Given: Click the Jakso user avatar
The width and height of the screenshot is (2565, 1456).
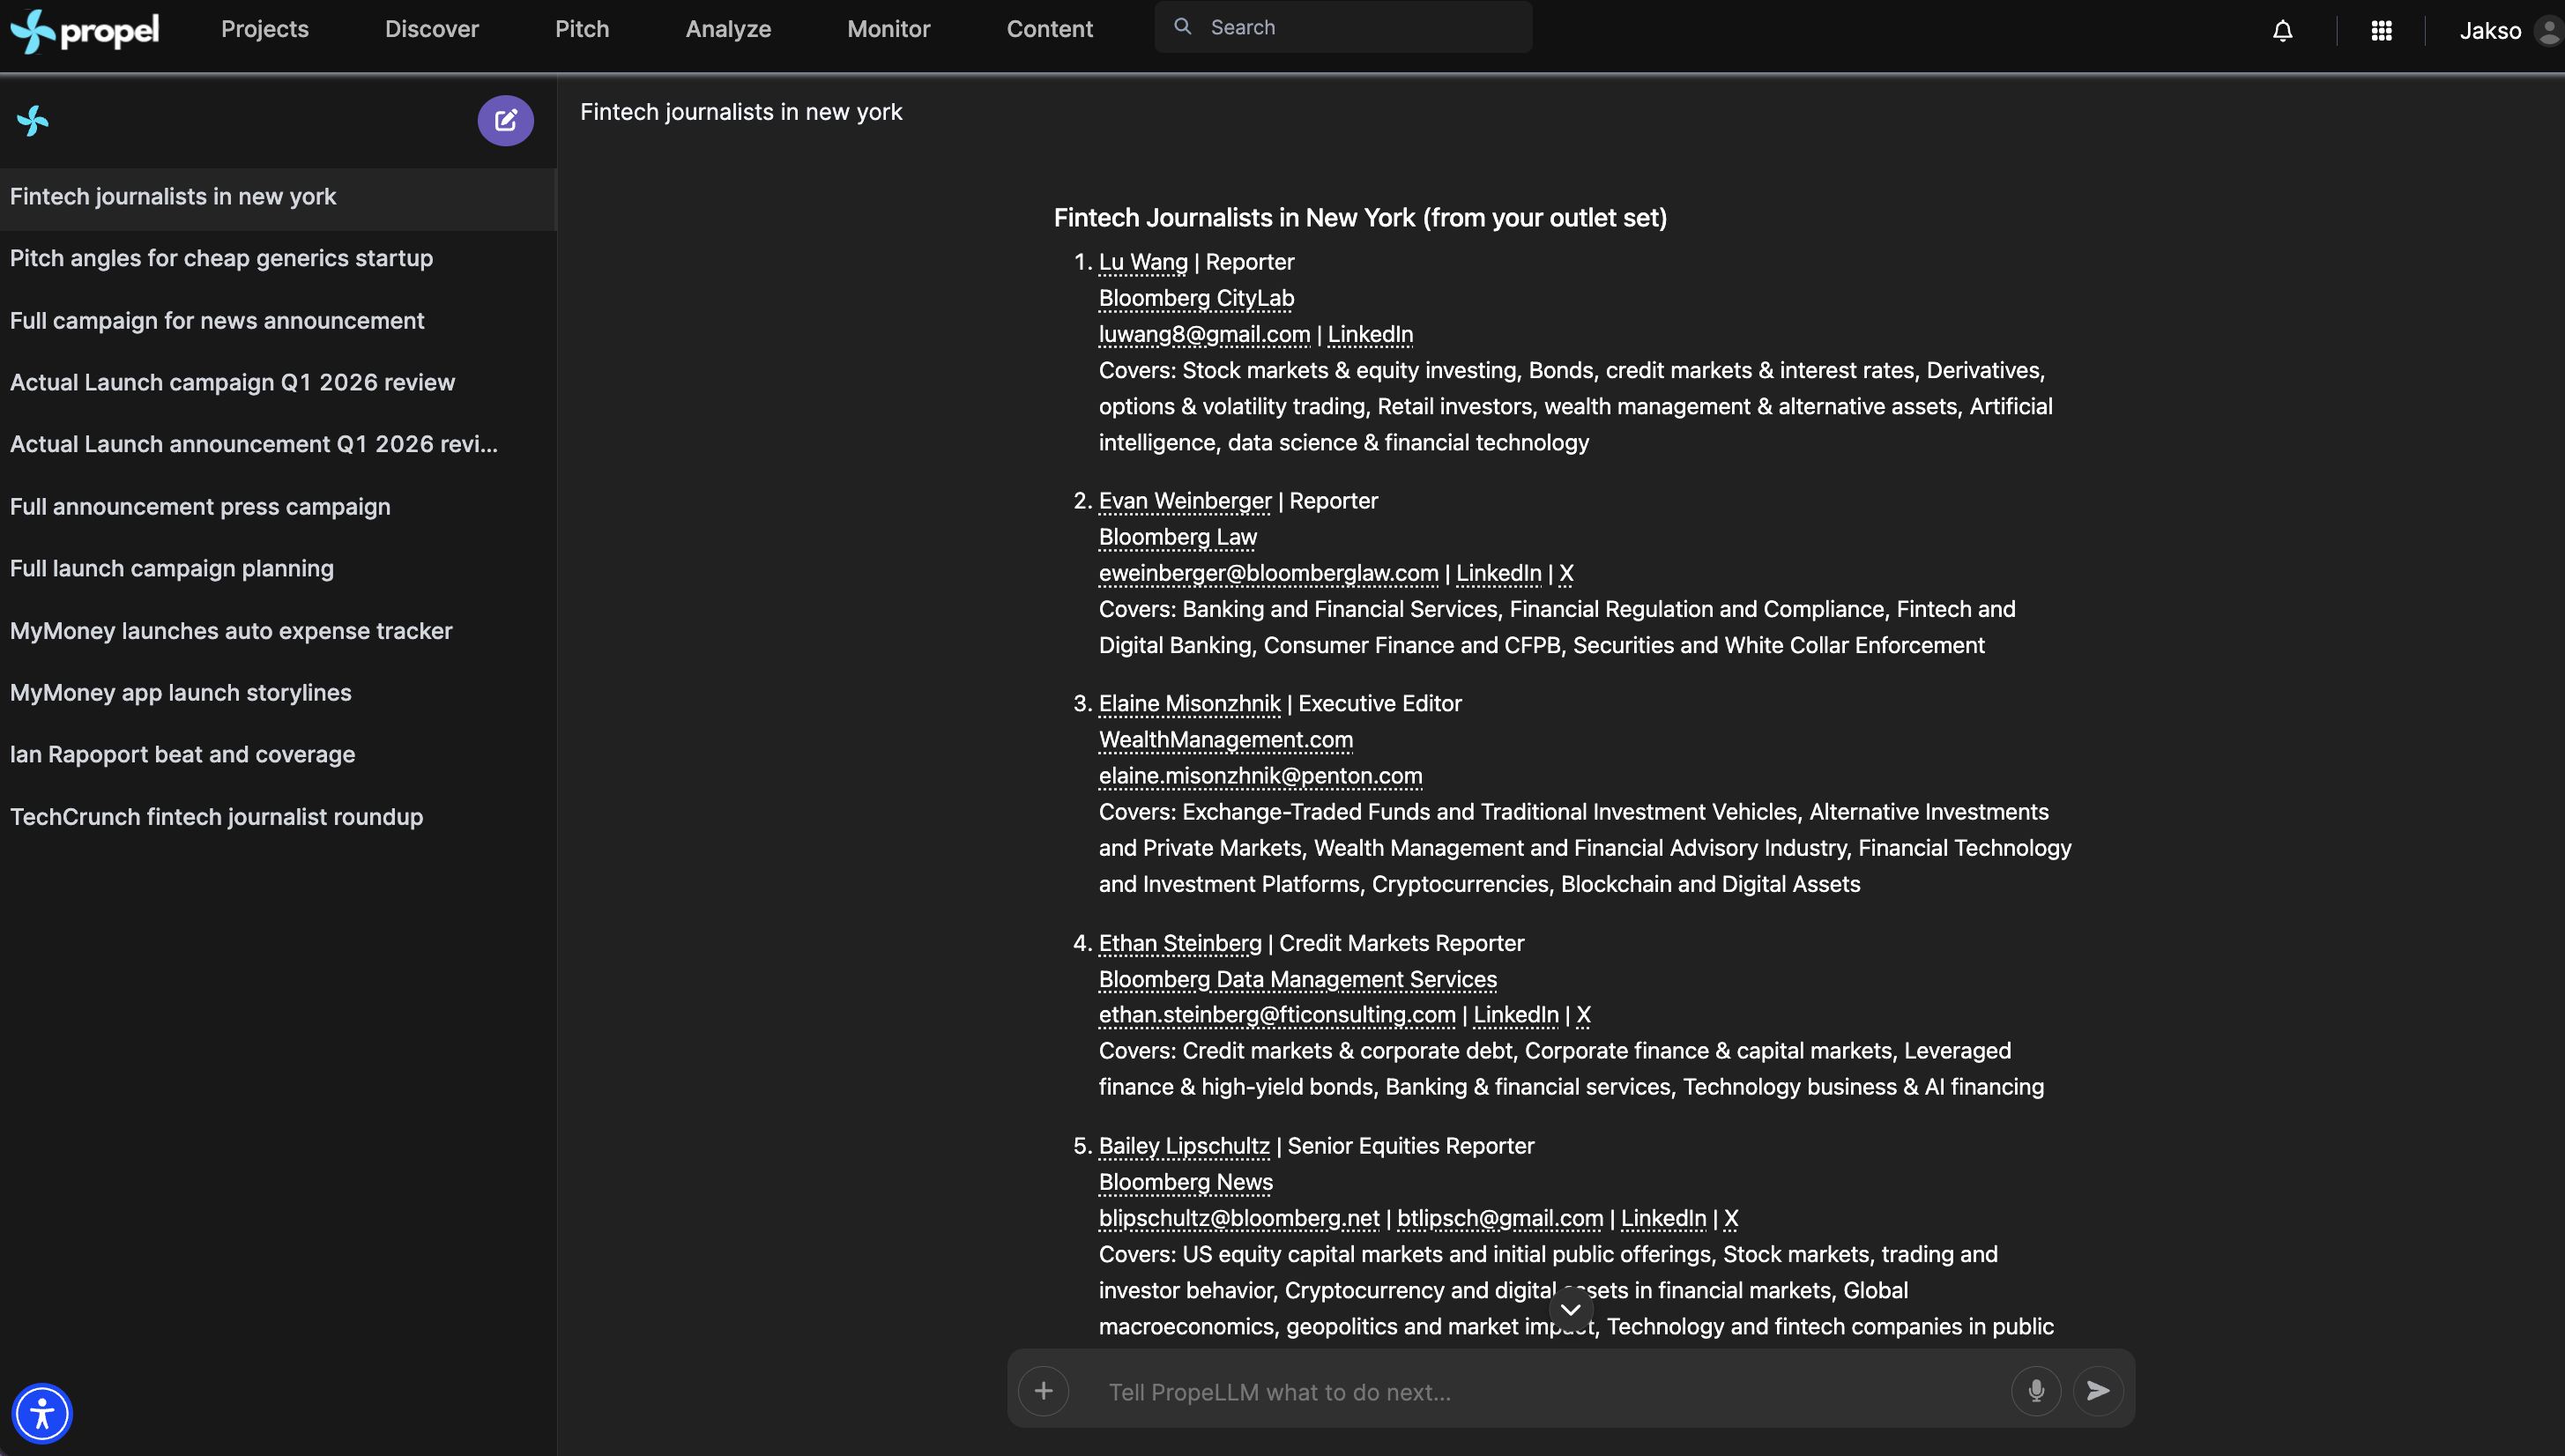Looking at the screenshot, I should pyautogui.click(x=2547, y=31).
